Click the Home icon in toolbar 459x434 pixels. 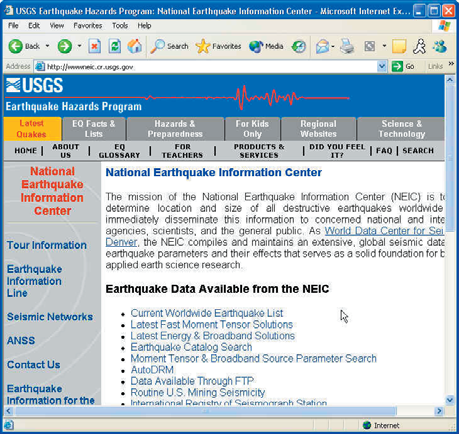(x=135, y=46)
